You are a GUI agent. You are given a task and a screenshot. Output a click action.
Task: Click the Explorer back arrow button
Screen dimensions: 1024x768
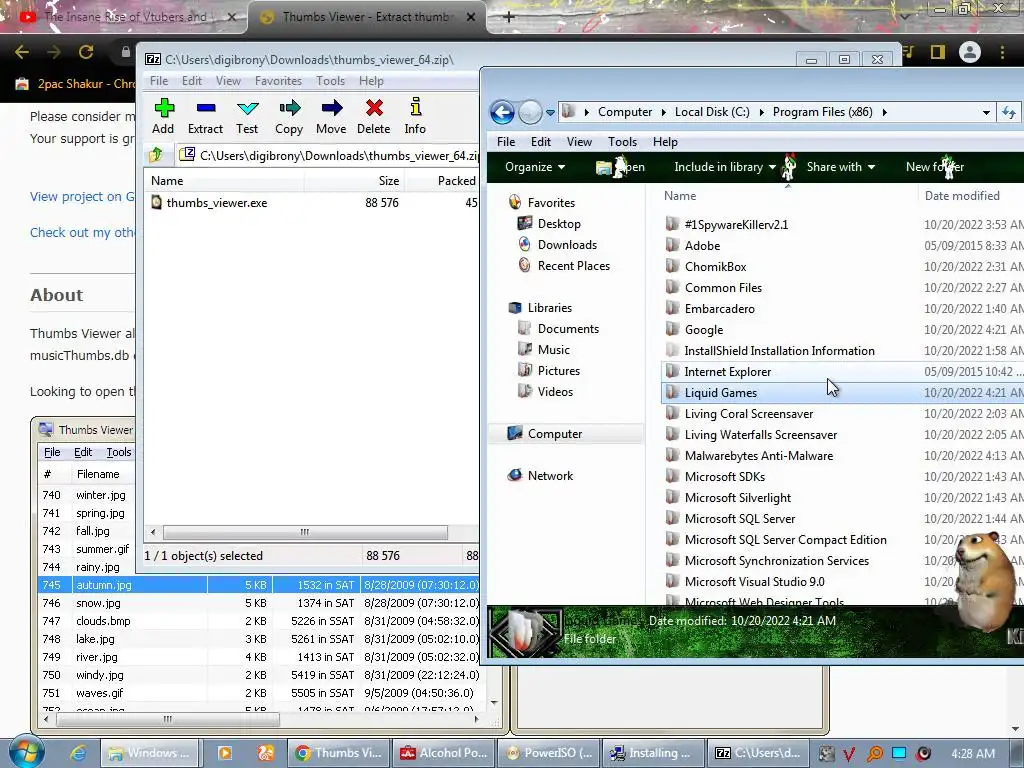[x=502, y=112]
